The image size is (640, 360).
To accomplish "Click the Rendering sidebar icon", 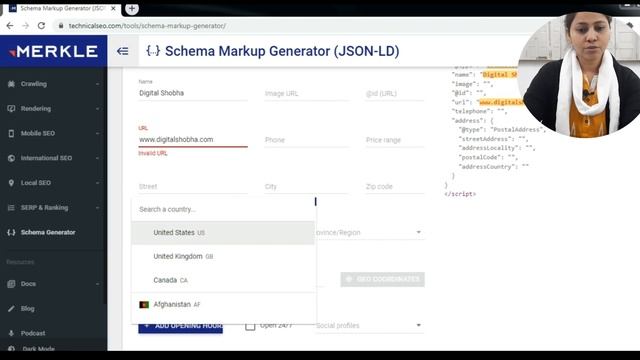I will pos(11,109).
